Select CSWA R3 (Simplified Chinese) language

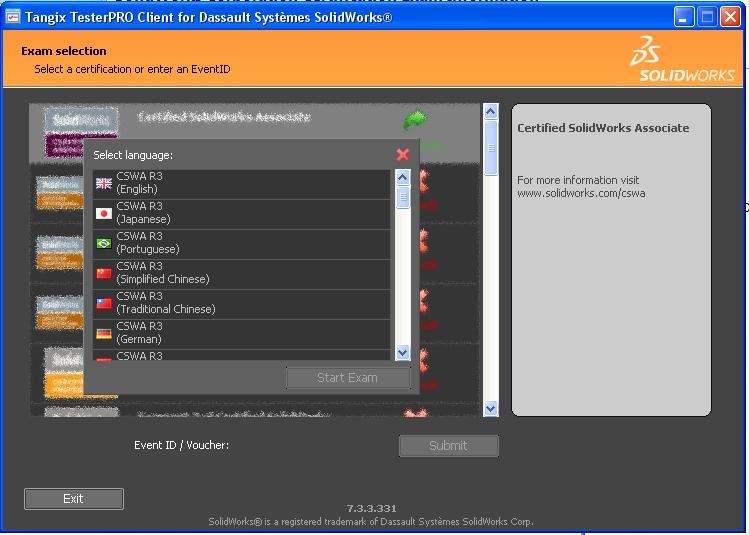[242, 274]
